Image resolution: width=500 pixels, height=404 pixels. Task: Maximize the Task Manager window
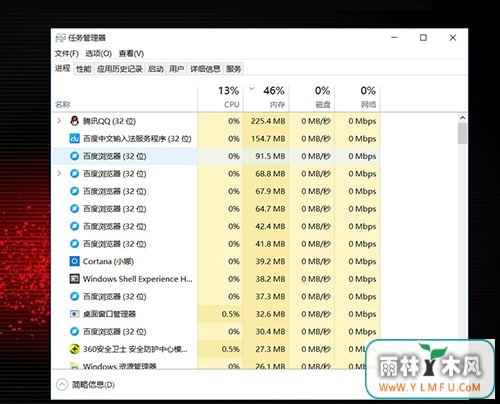coord(423,38)
